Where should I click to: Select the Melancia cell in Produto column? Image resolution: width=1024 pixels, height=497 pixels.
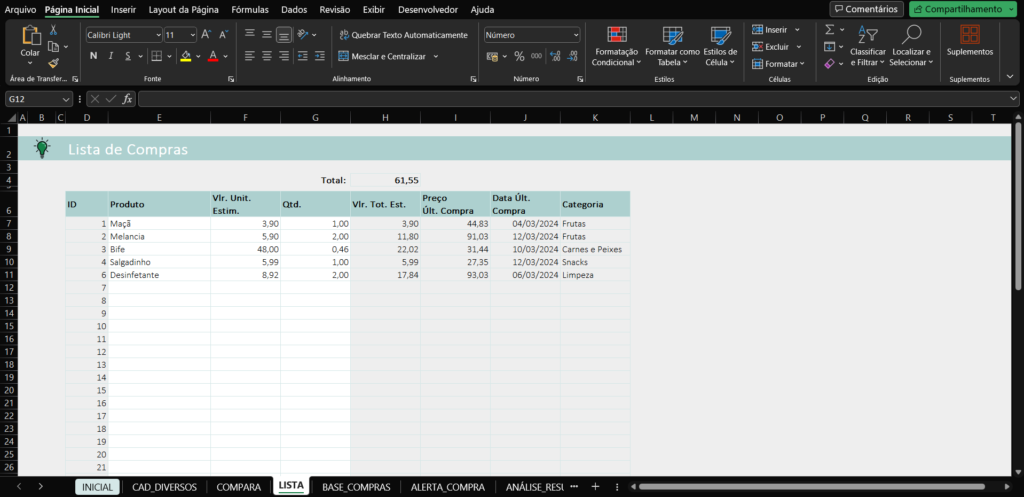[158, 236]
